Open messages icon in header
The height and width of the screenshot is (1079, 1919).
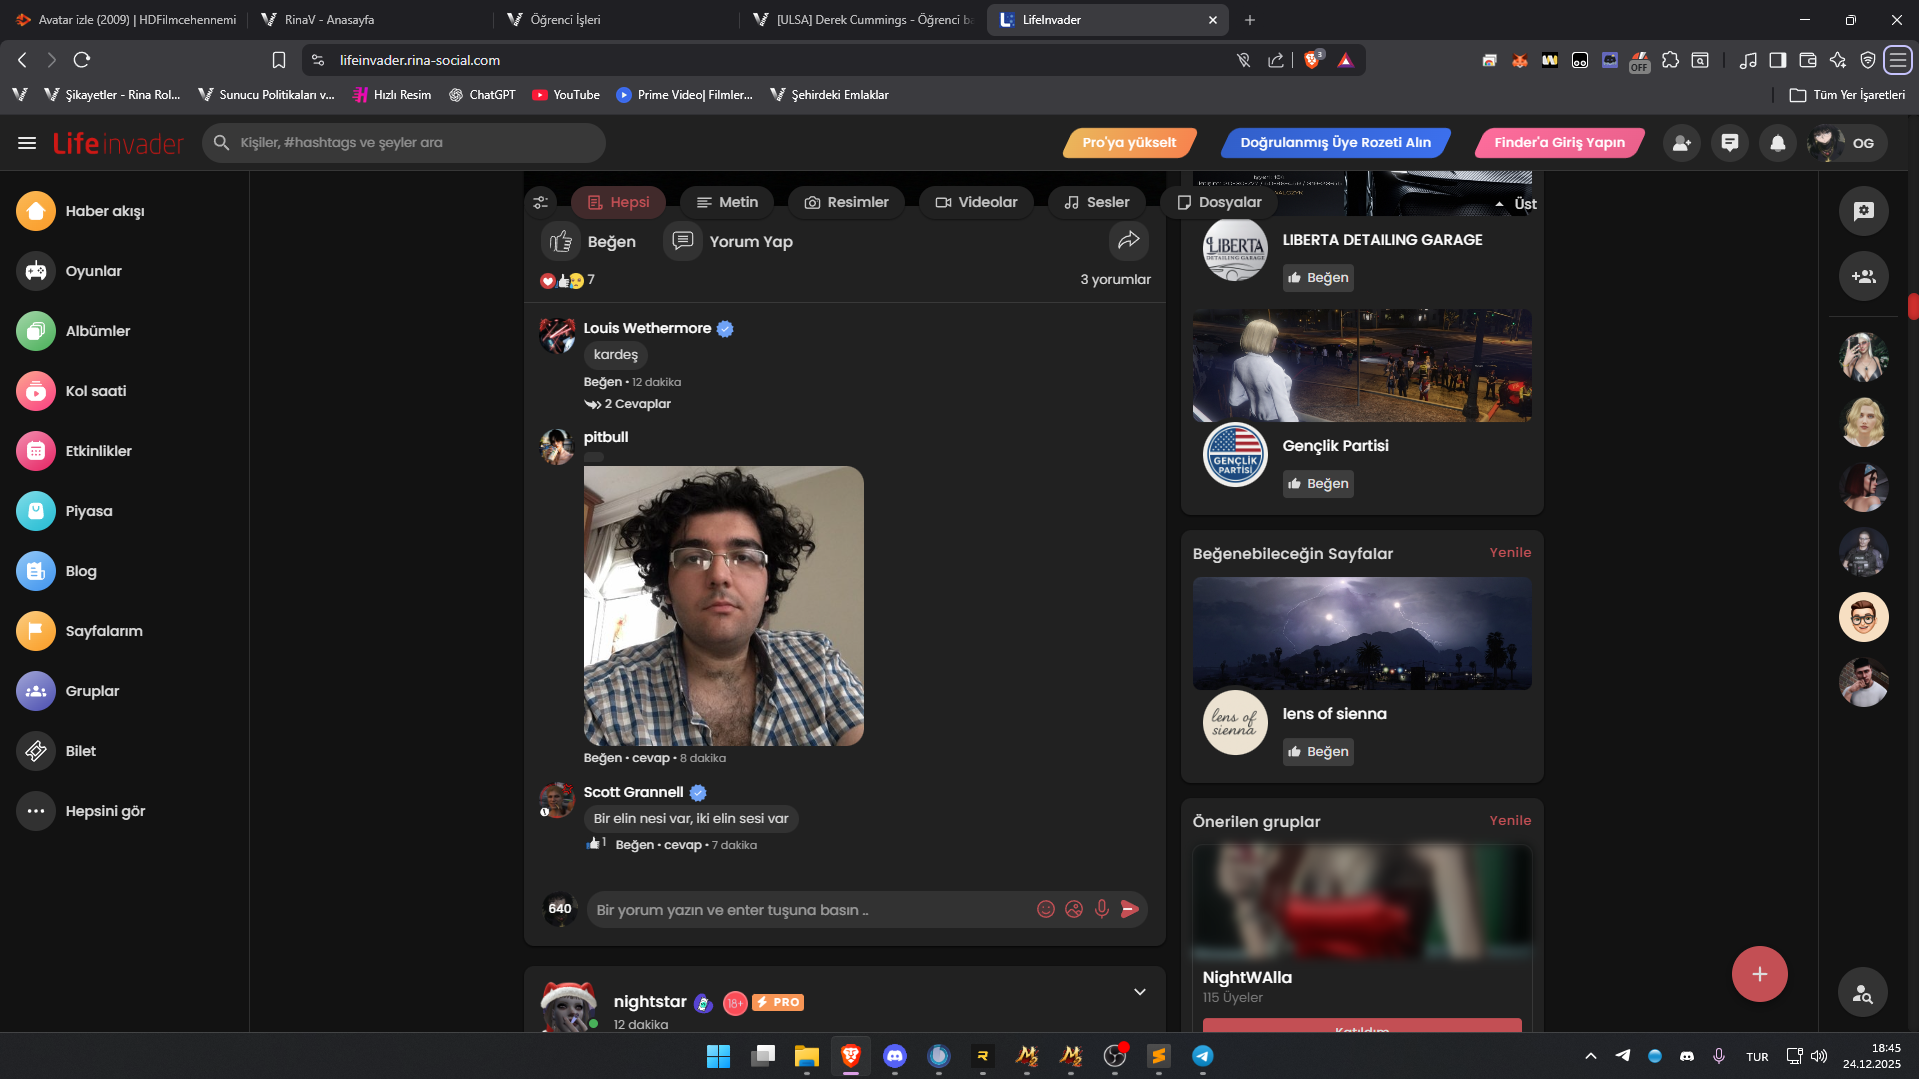tap(1730, 143)
